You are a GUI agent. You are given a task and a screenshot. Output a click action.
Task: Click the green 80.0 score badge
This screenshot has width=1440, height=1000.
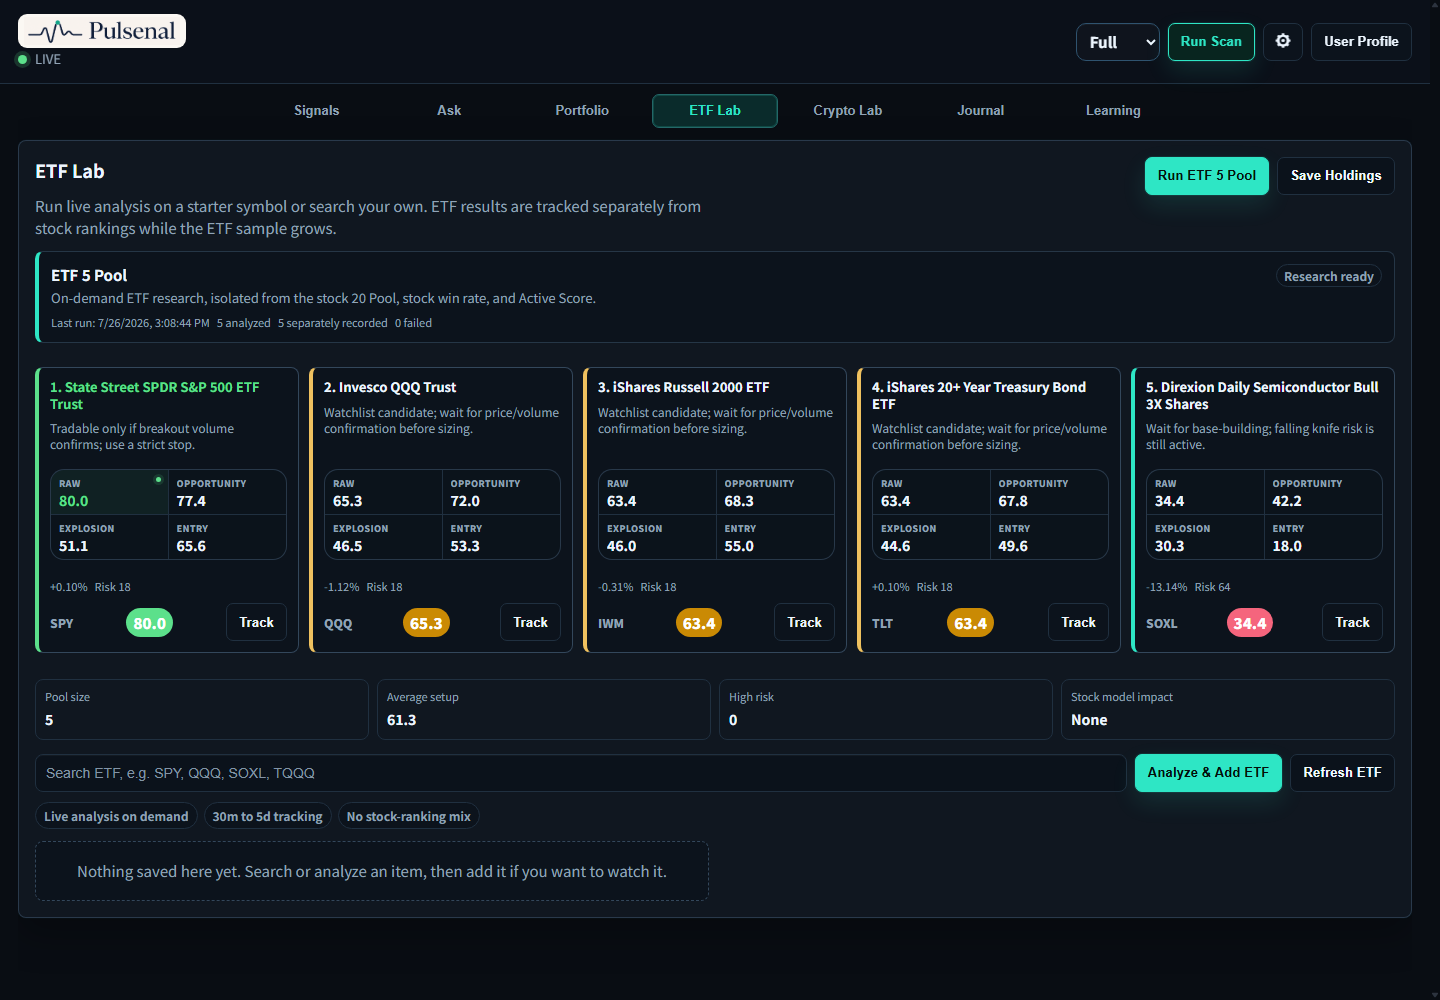pyautogui.click(x=150, y=623)
